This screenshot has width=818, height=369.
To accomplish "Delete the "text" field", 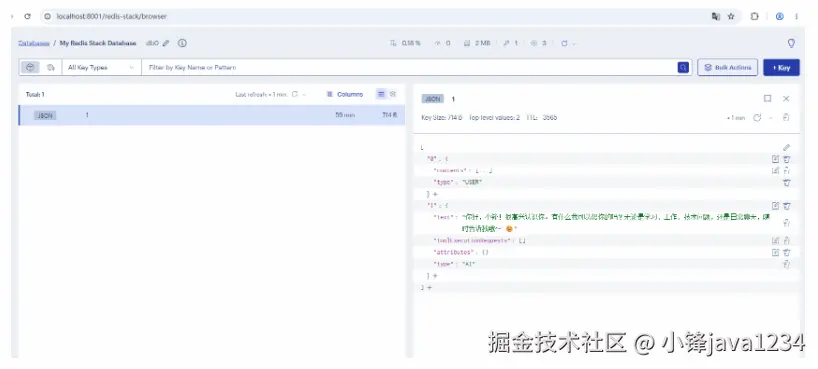I will pos(787,223).
